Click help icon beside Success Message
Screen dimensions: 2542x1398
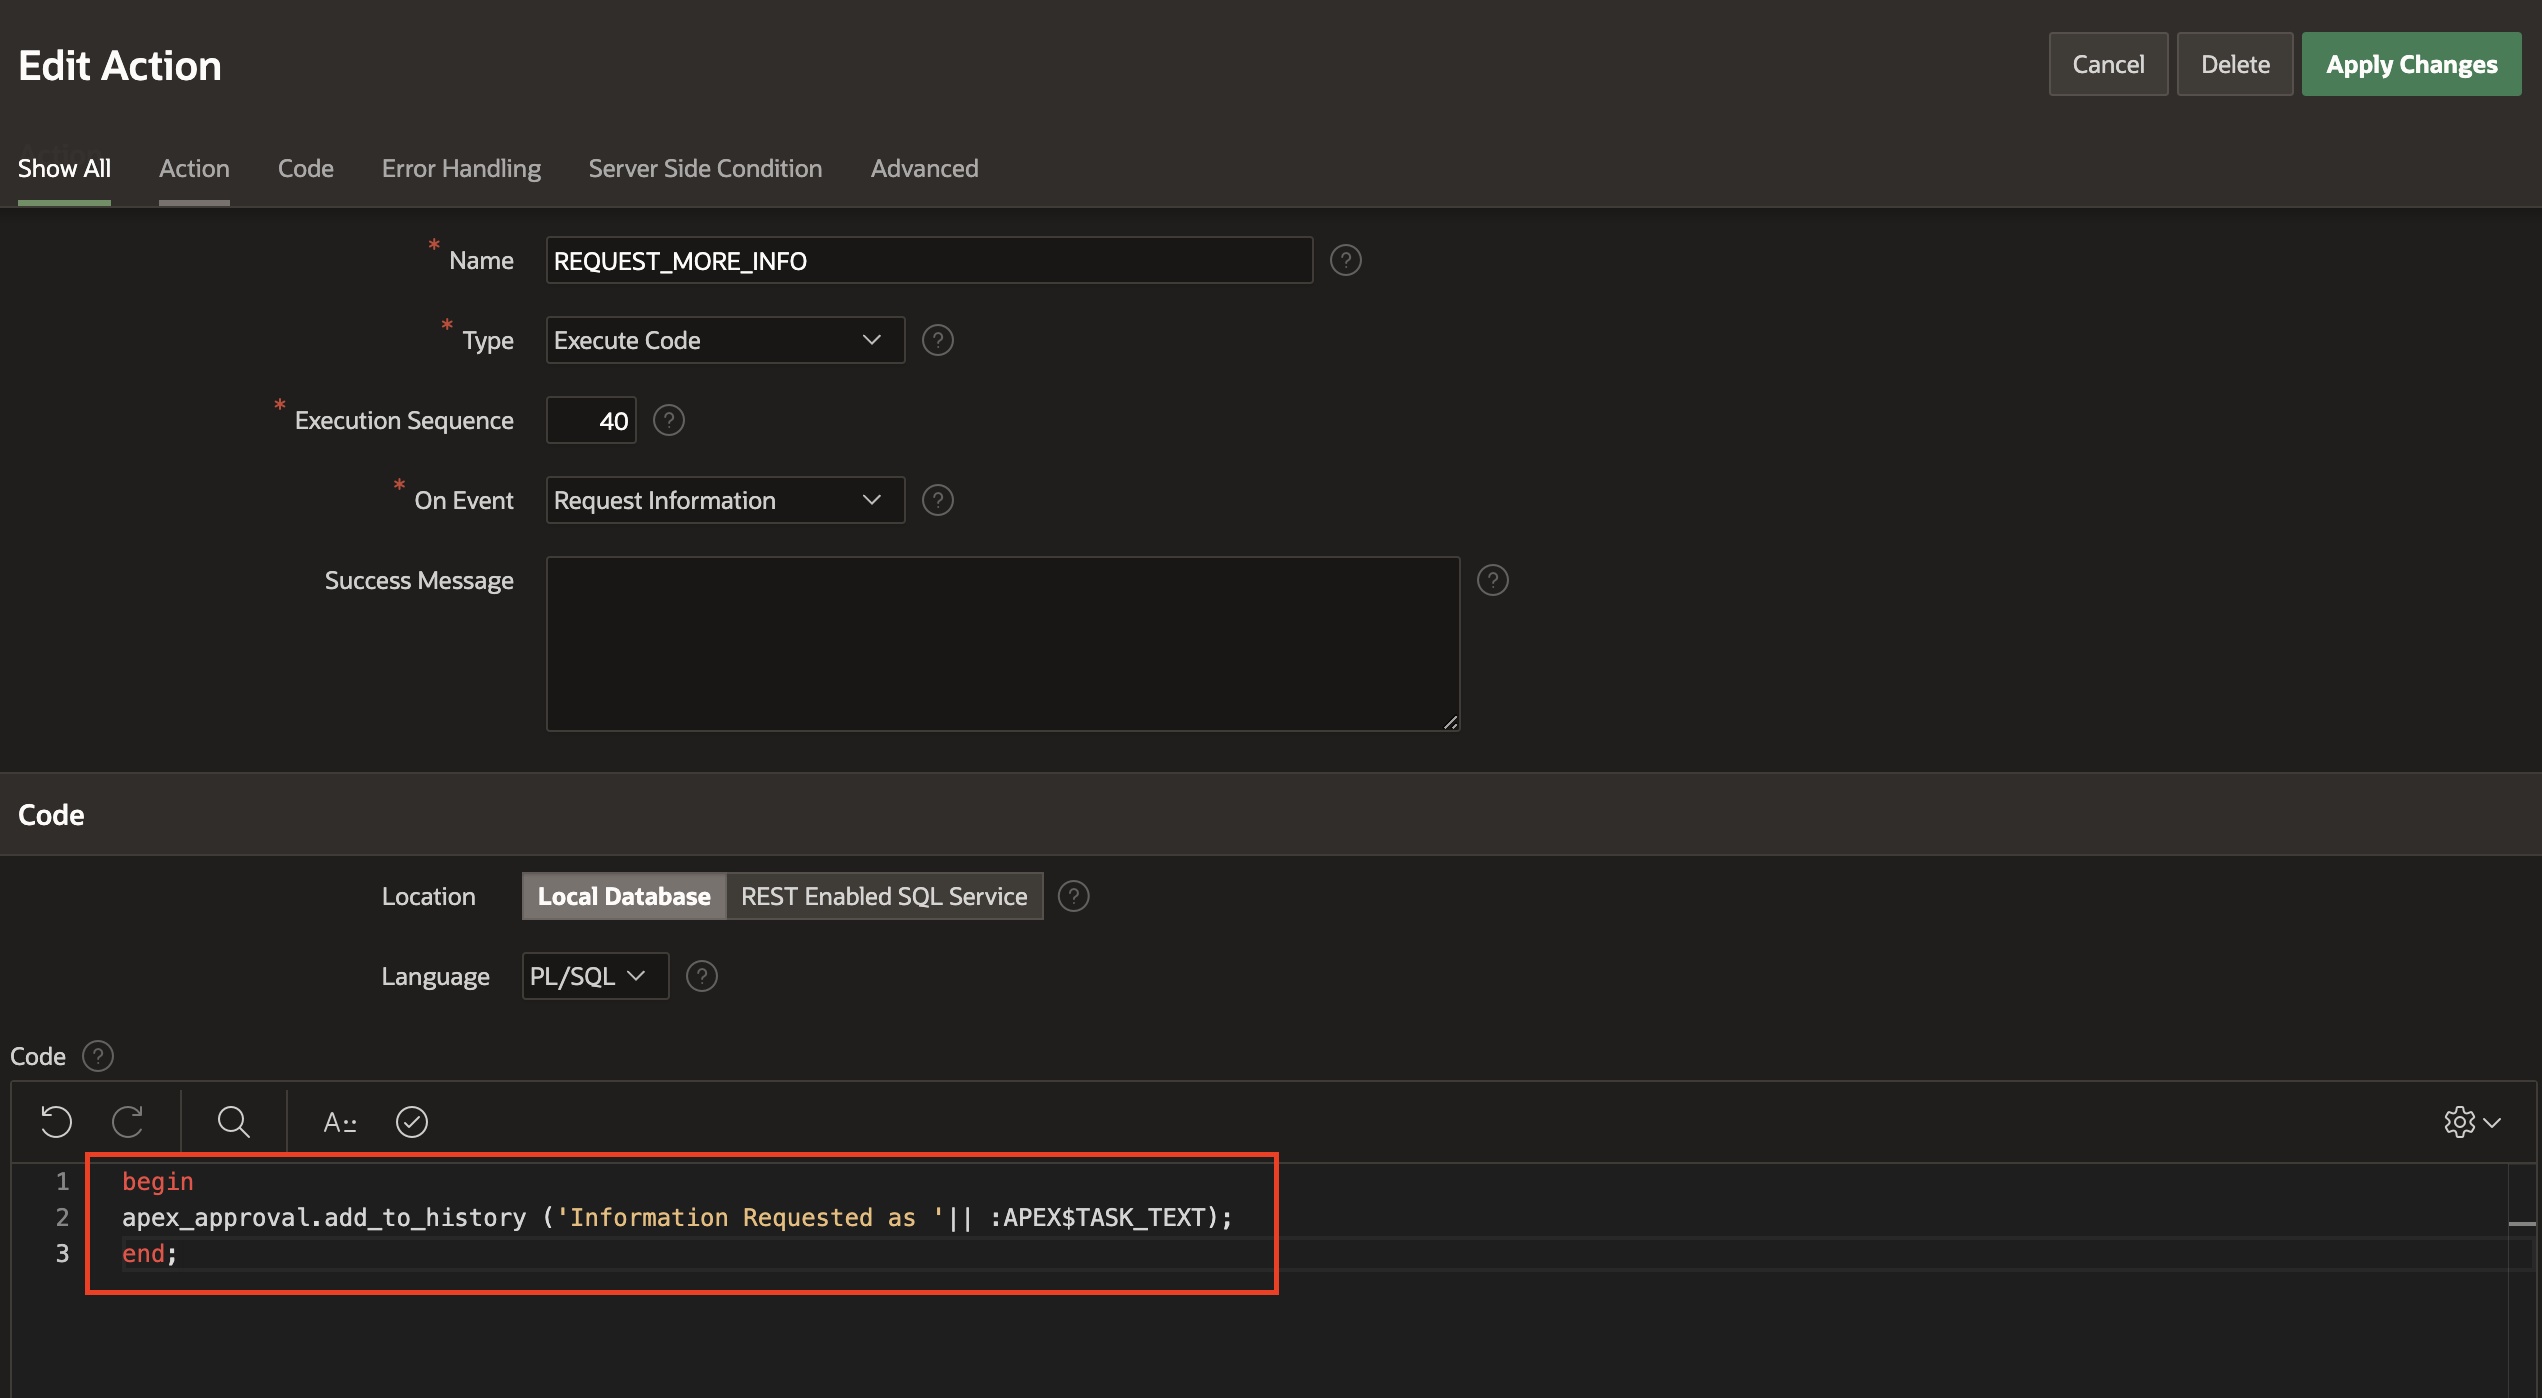click(x=1493, y=580)
